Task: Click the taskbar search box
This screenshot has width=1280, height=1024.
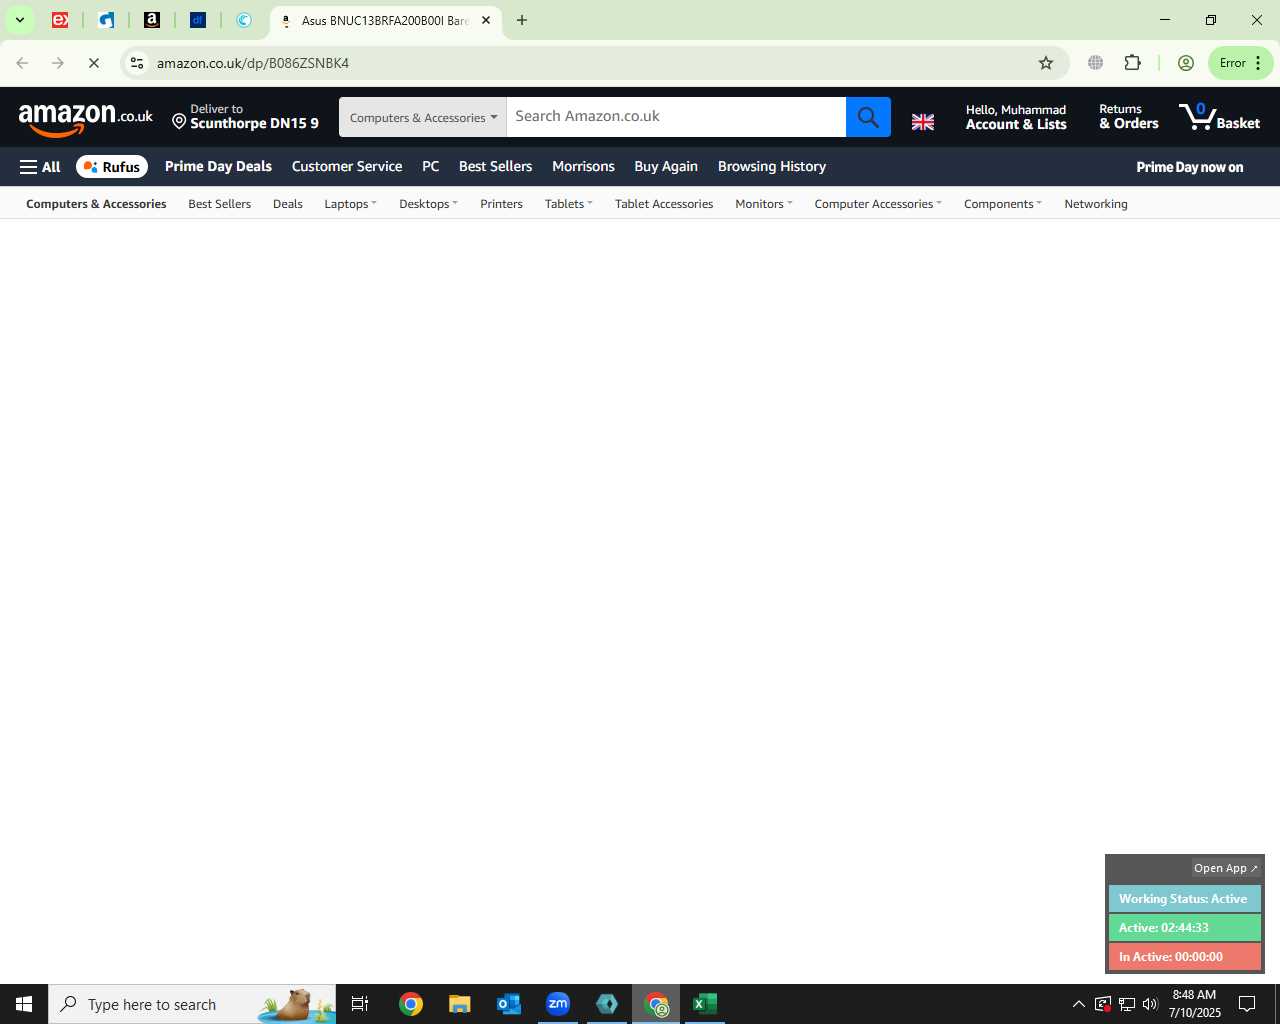Action: tap(192, 1004)
